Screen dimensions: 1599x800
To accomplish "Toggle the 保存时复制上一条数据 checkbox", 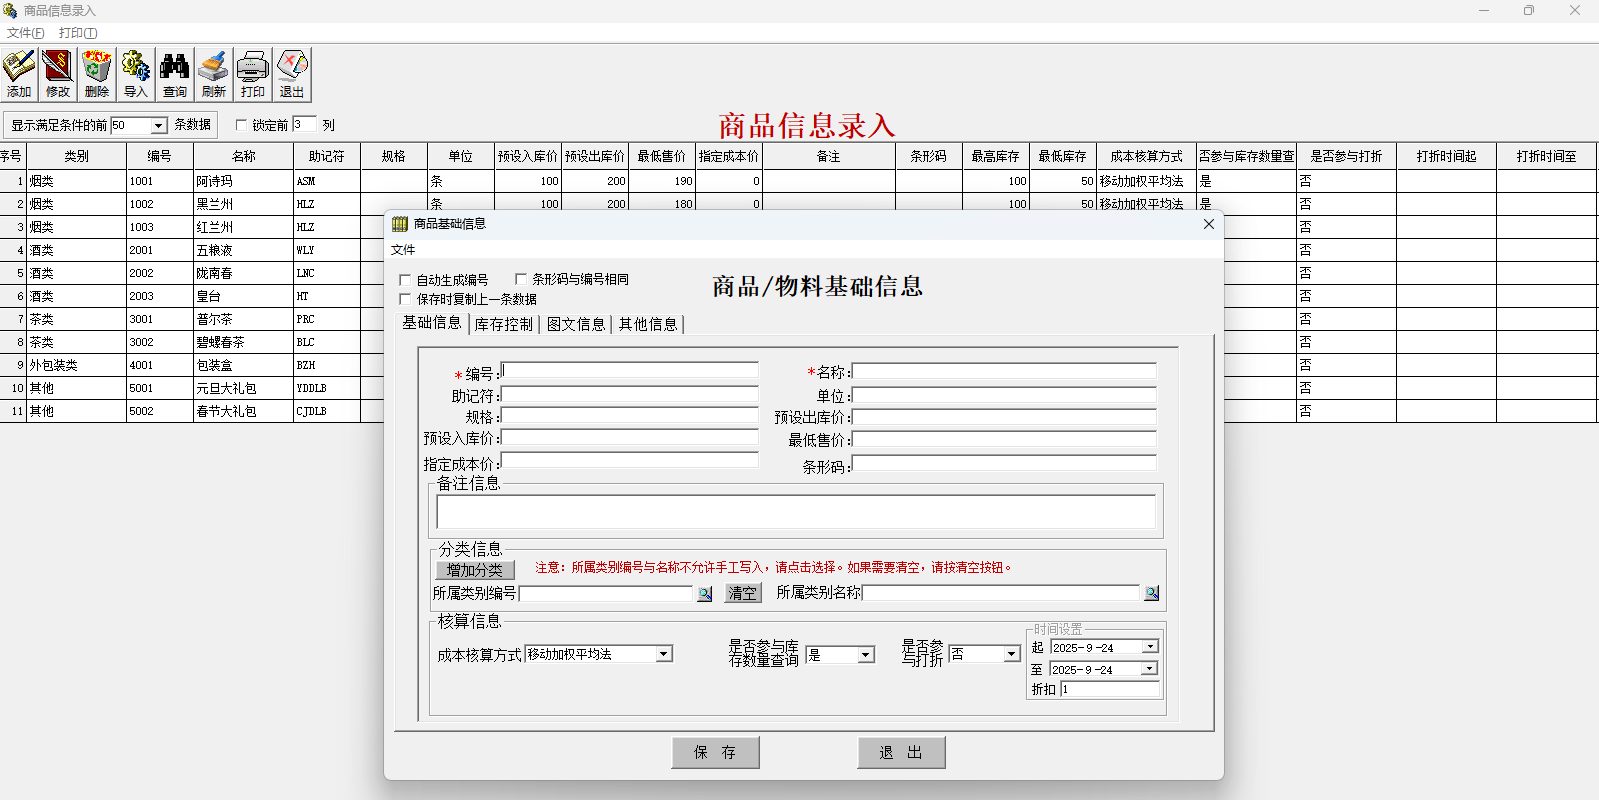I will 405,299.
